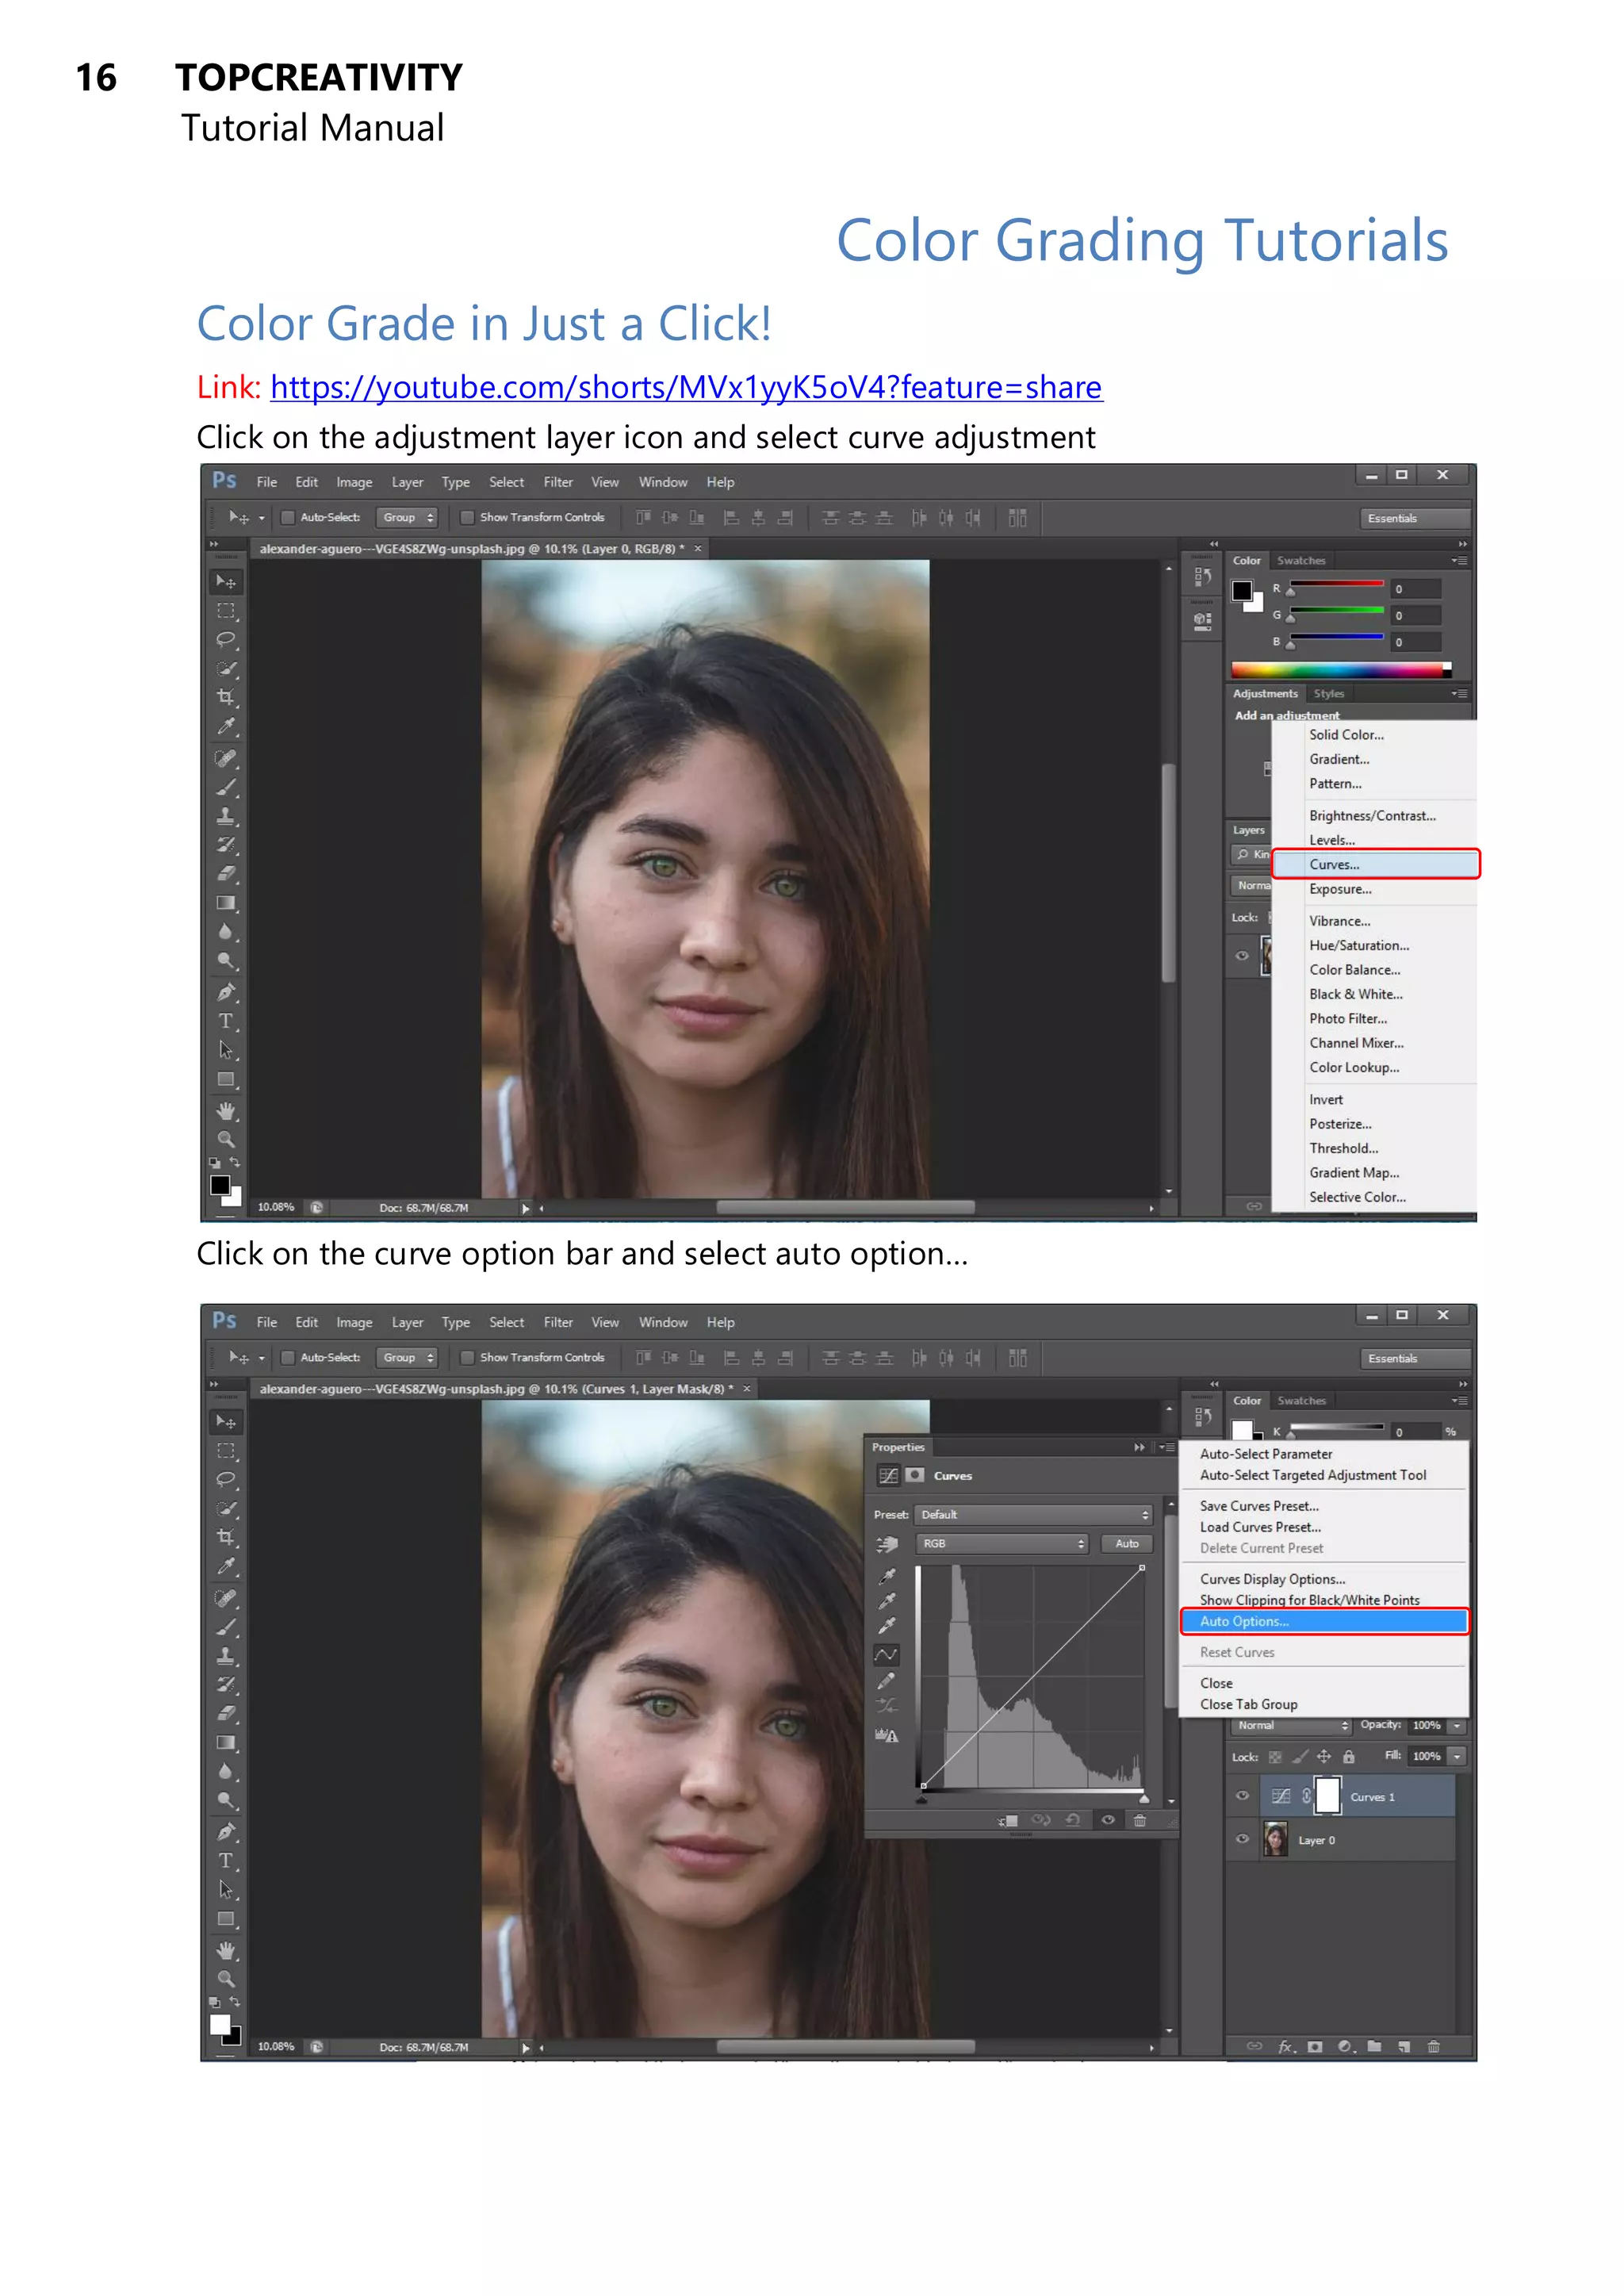Viewport: 1624px width, 2296px height.
Task: Select the Hand tool in the first screenshot
Action: pyautogui.click(x=226, y=1111)
